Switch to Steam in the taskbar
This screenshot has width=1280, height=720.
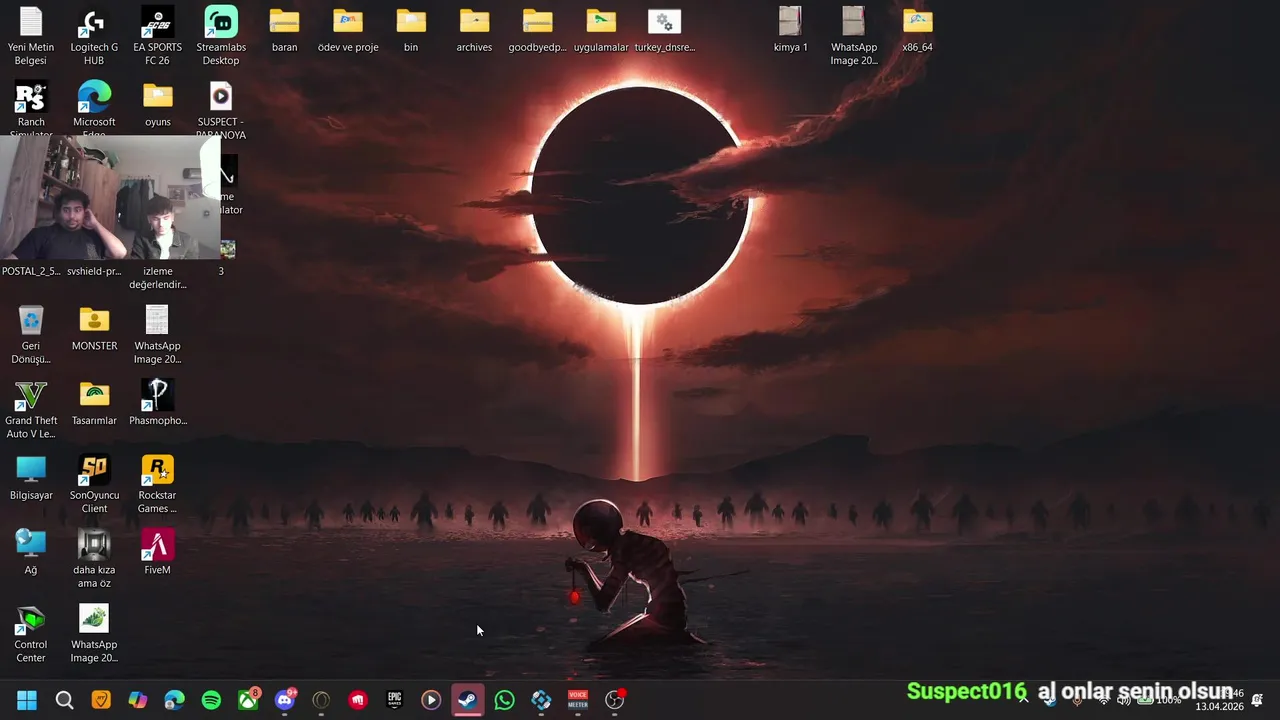[467, 700]
